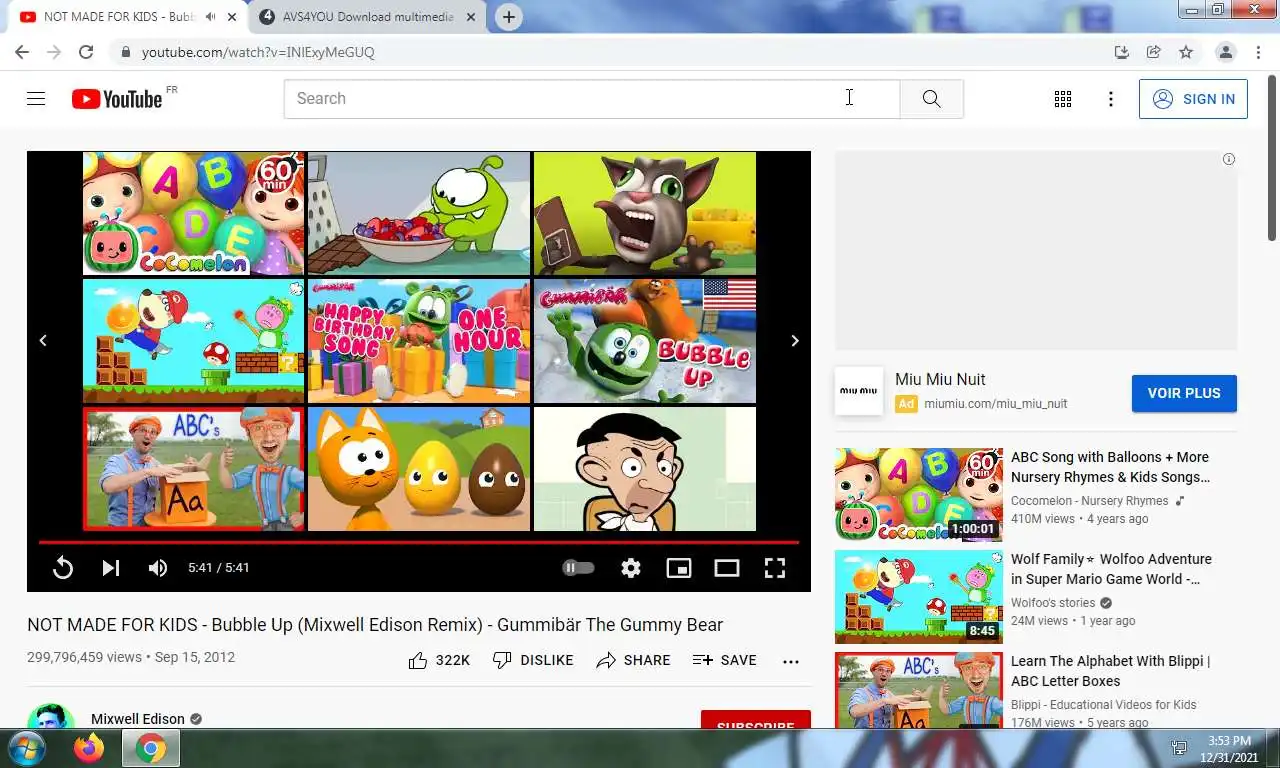Screen dimensions: 1280x768
Task: Toggle the autoplay switch
Action: (578, 568)
